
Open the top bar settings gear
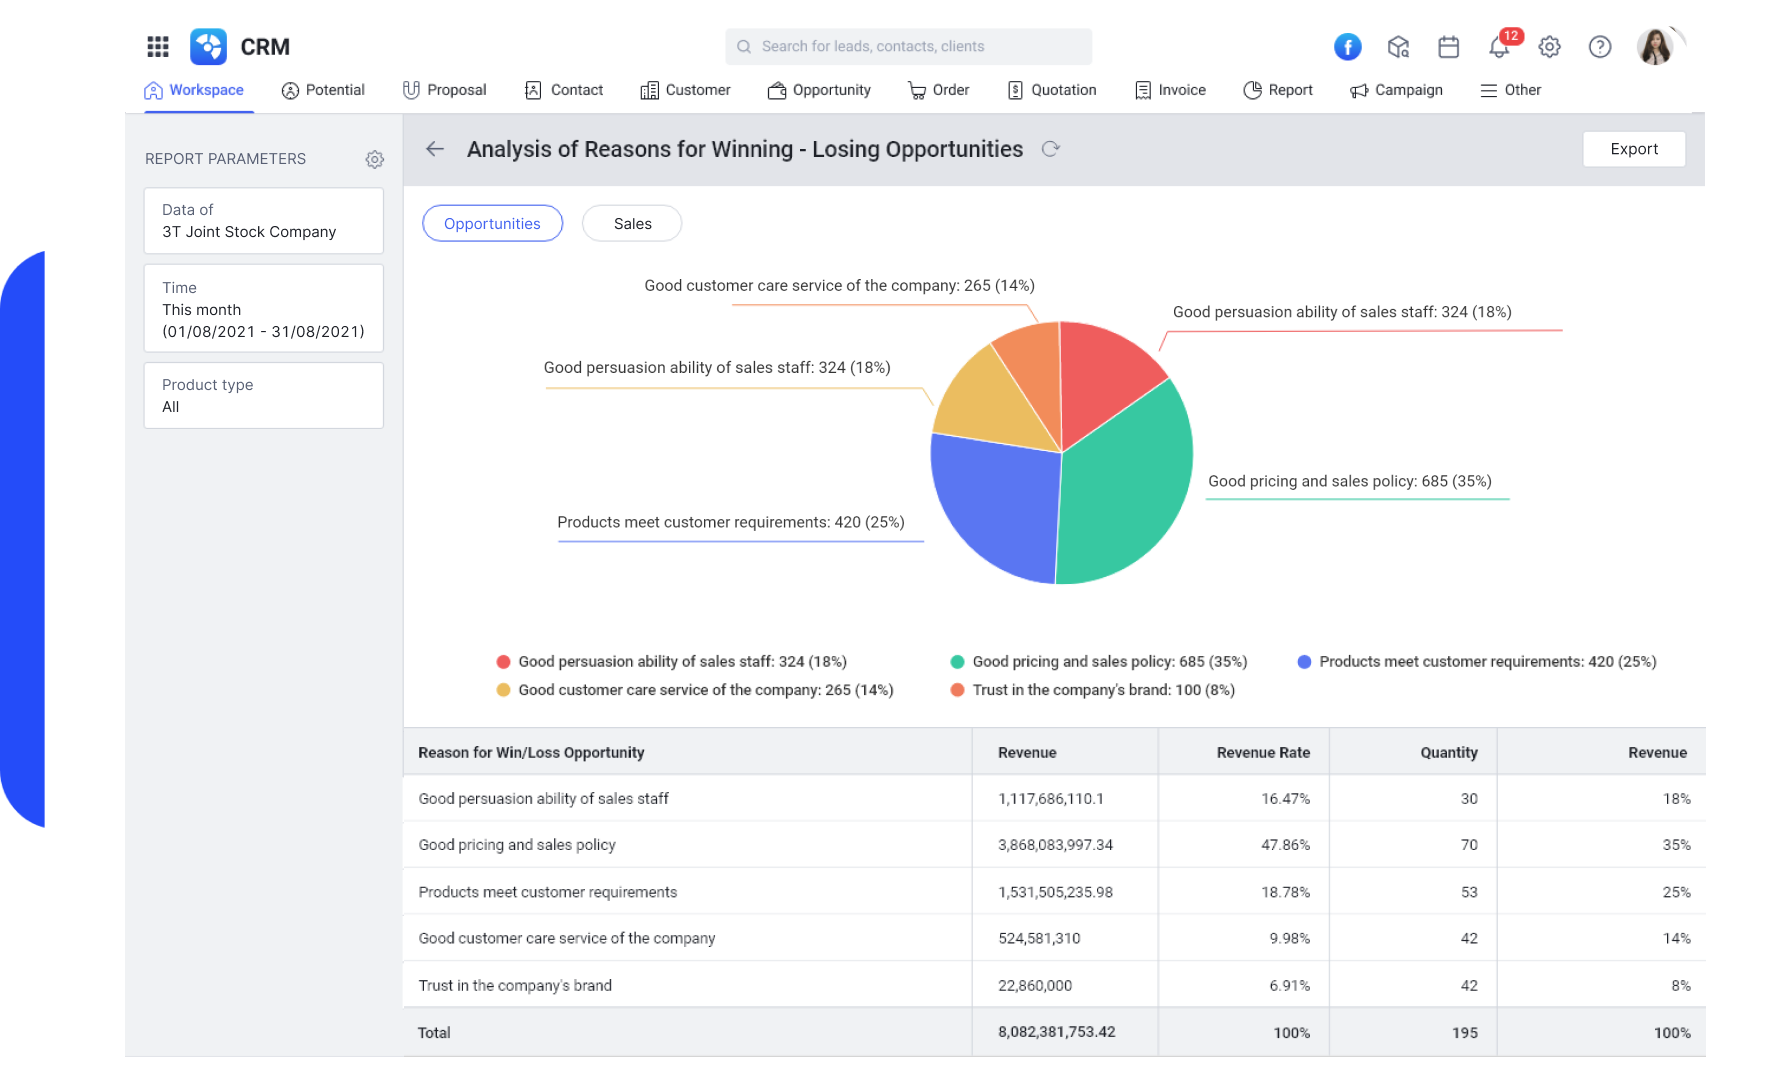[x=1549, y=46]
